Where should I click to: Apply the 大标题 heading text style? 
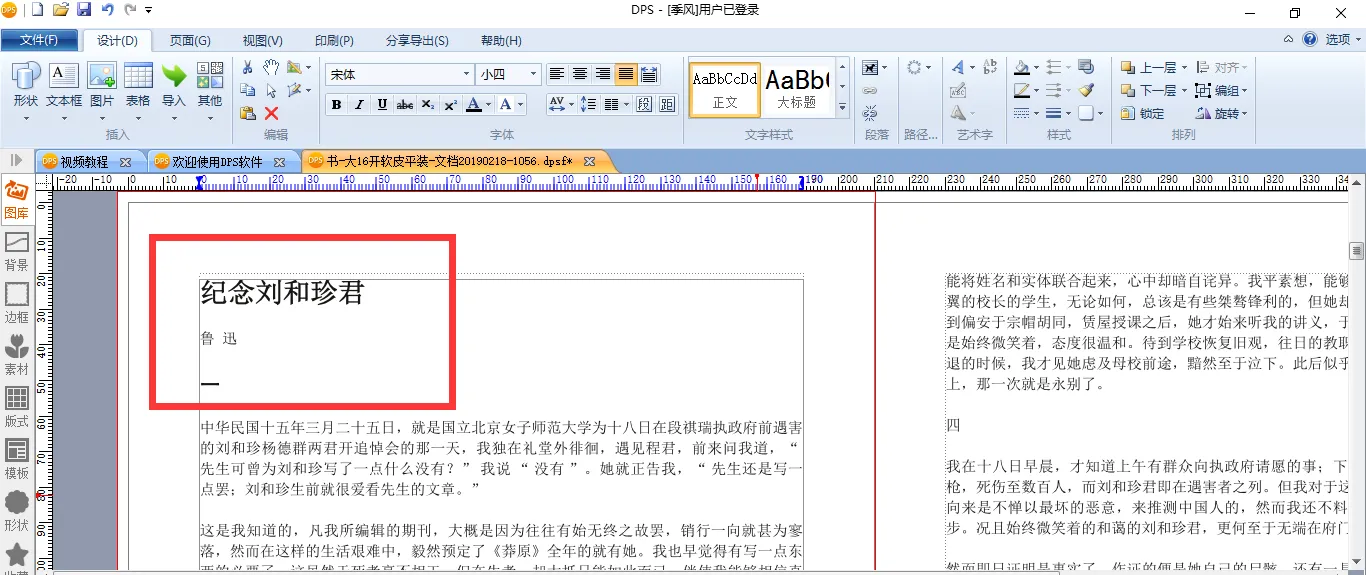point(797,90)
